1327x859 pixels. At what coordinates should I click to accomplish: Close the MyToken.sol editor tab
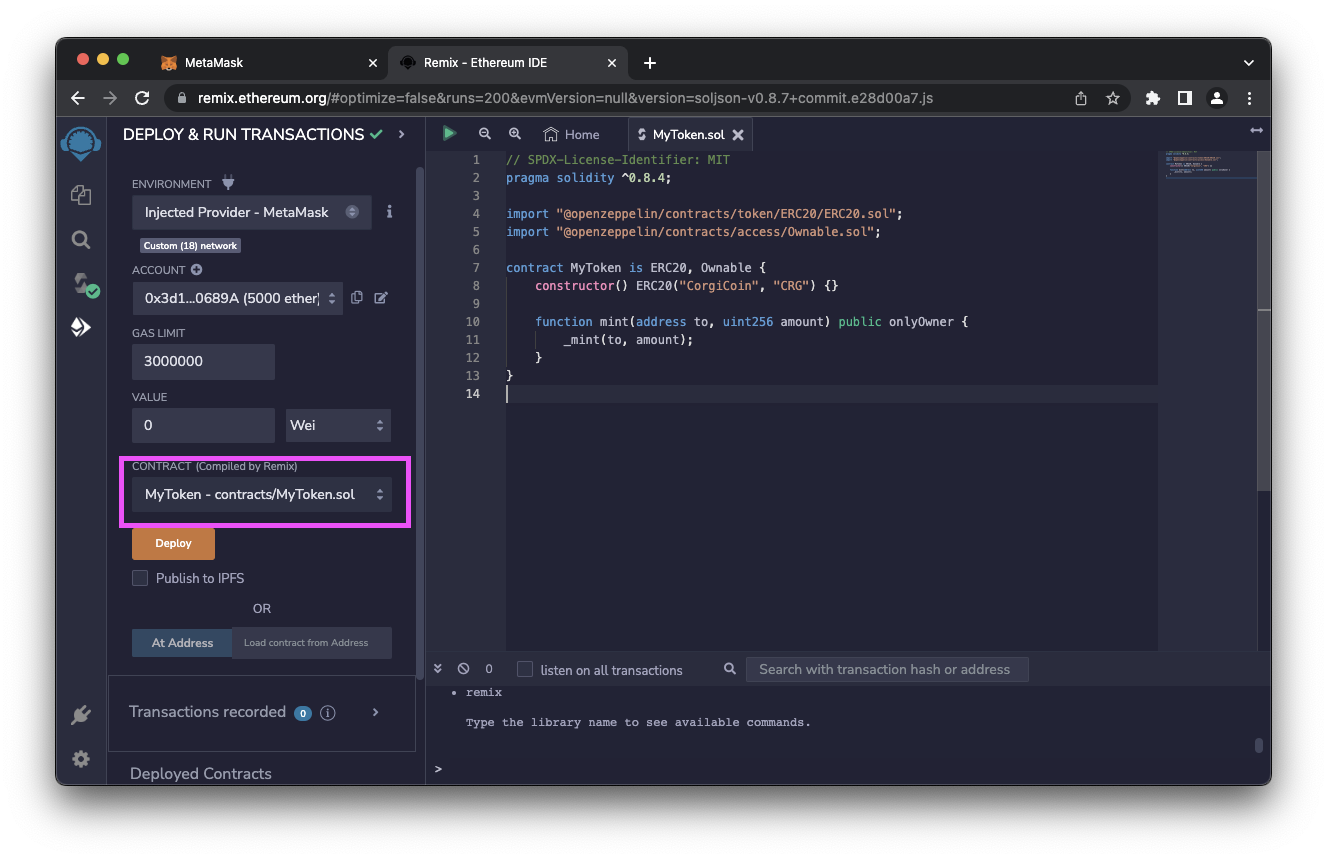738,134
